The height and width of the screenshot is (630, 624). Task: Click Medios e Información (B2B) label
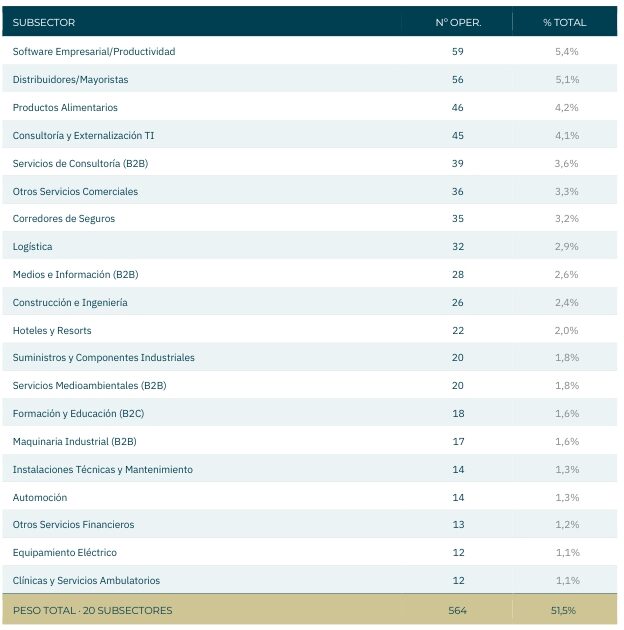pos(76,274)
